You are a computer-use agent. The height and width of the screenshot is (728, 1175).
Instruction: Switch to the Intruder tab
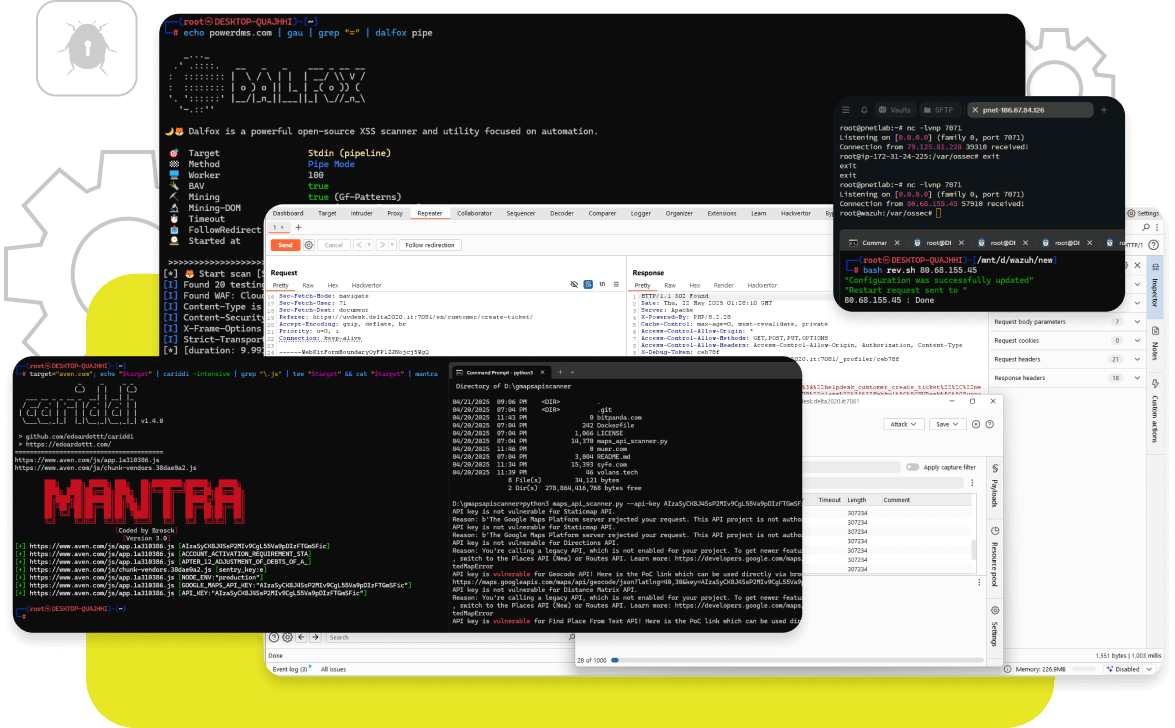[x=361, y=214]
